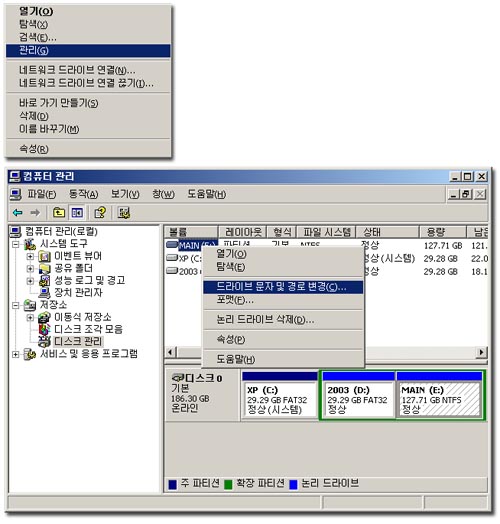Image resolution: width=500 pixels, height=524 pixels.
Task: Click the 이벤트 뷰어 icon in tree
Action: 45,256
